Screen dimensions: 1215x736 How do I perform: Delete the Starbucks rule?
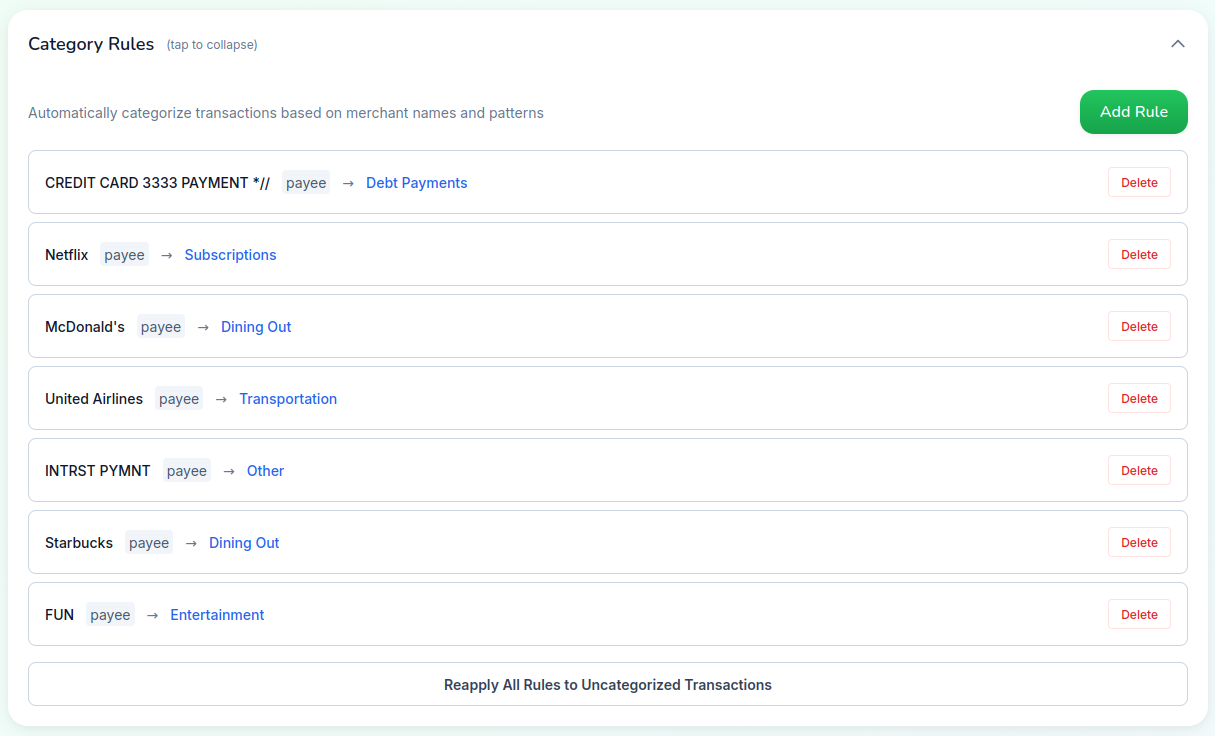tap(1139, 542)
